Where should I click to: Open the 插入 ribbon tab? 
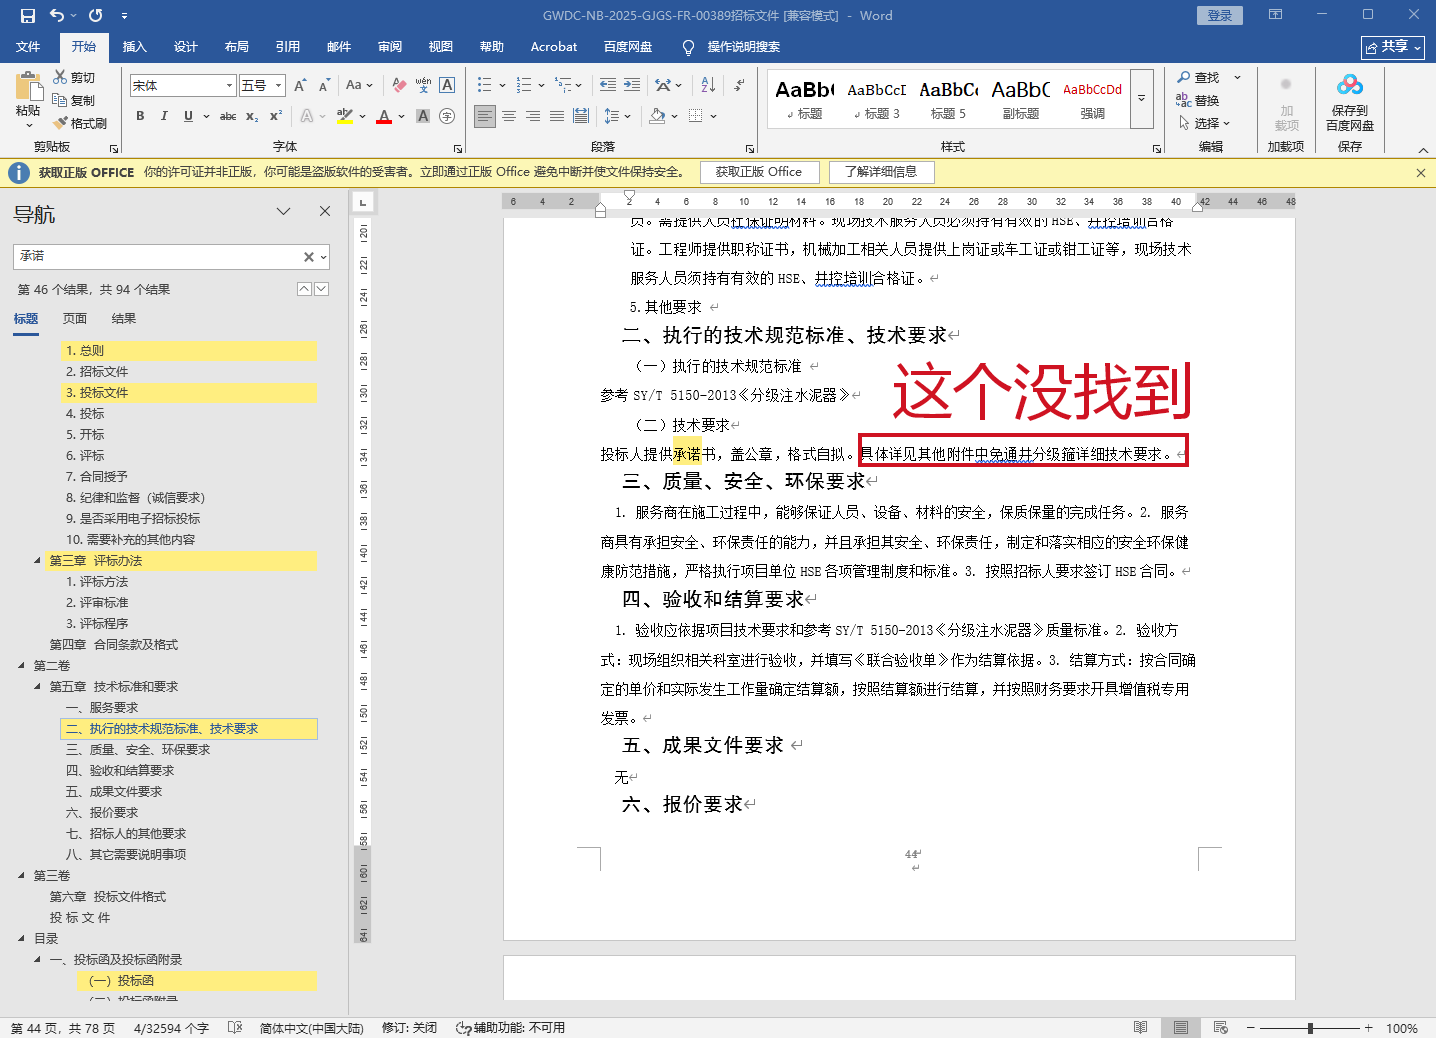(x=134, y=47)
